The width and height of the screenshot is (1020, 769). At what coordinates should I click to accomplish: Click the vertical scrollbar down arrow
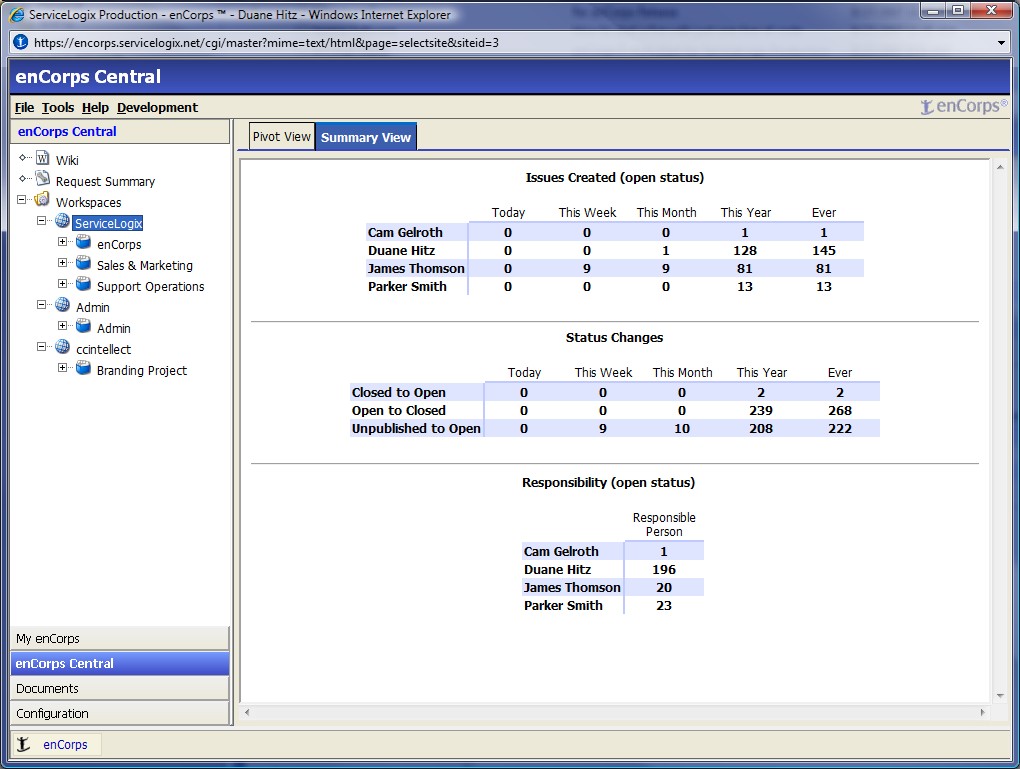pos(1000,695)
